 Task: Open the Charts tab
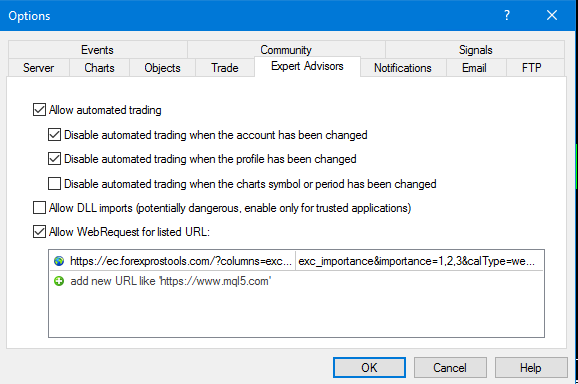click(100, 68)
